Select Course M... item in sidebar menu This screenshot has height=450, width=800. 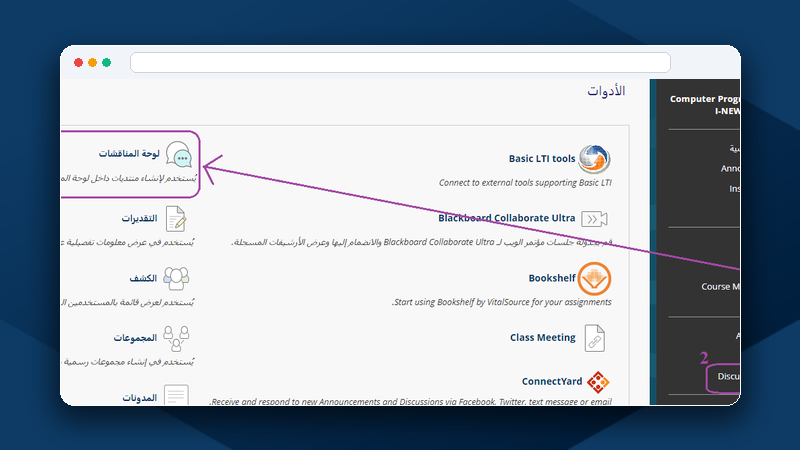pyautogui.click(x=720, y=287)
